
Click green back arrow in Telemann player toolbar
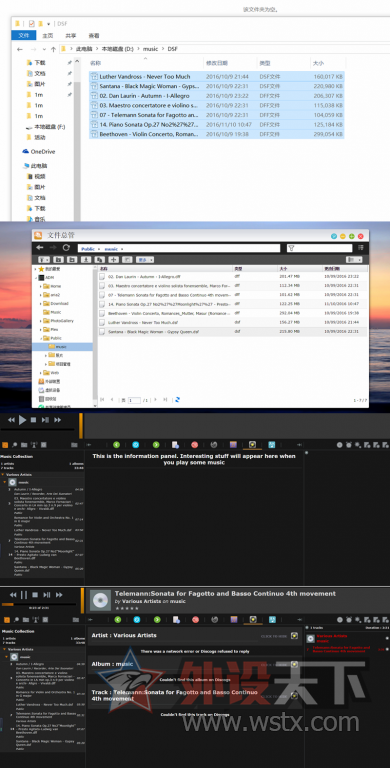click(x=118, y=620)
